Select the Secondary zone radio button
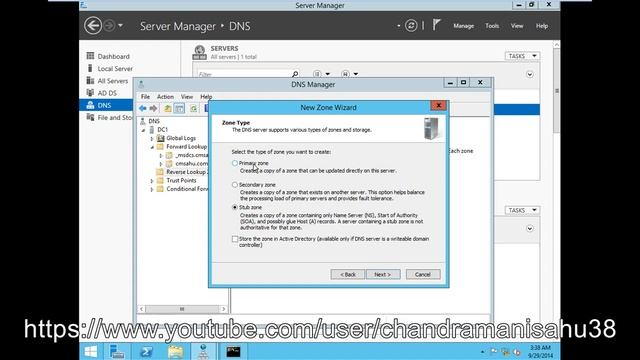The height and width of the screenshot is (360, 640). click(x=235, y=185)
